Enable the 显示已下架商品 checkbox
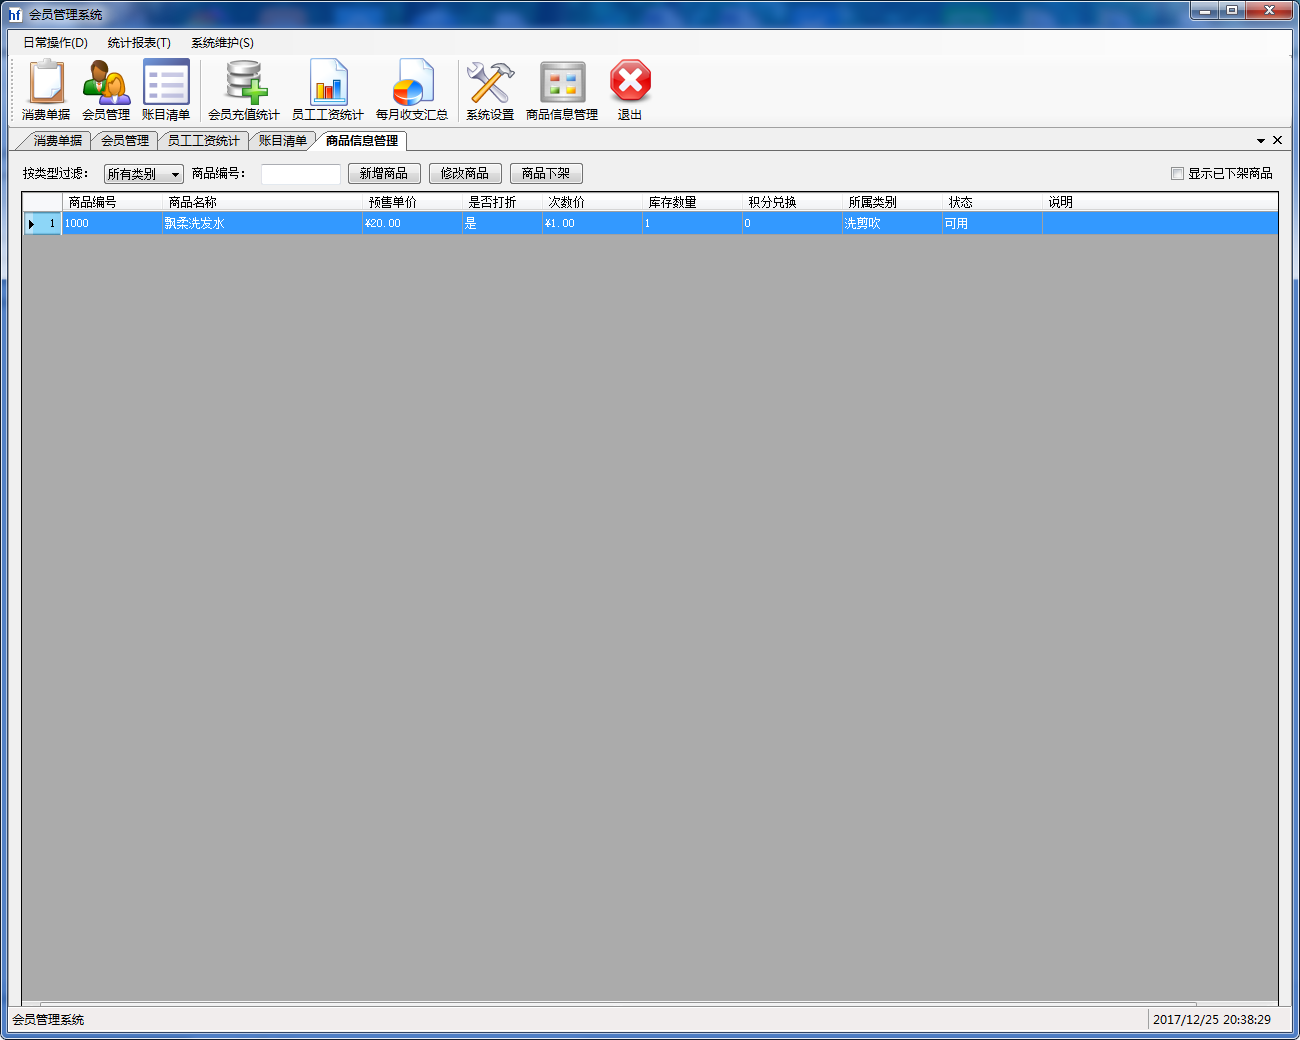1300x1040 pixels. tap(1177, 173)
